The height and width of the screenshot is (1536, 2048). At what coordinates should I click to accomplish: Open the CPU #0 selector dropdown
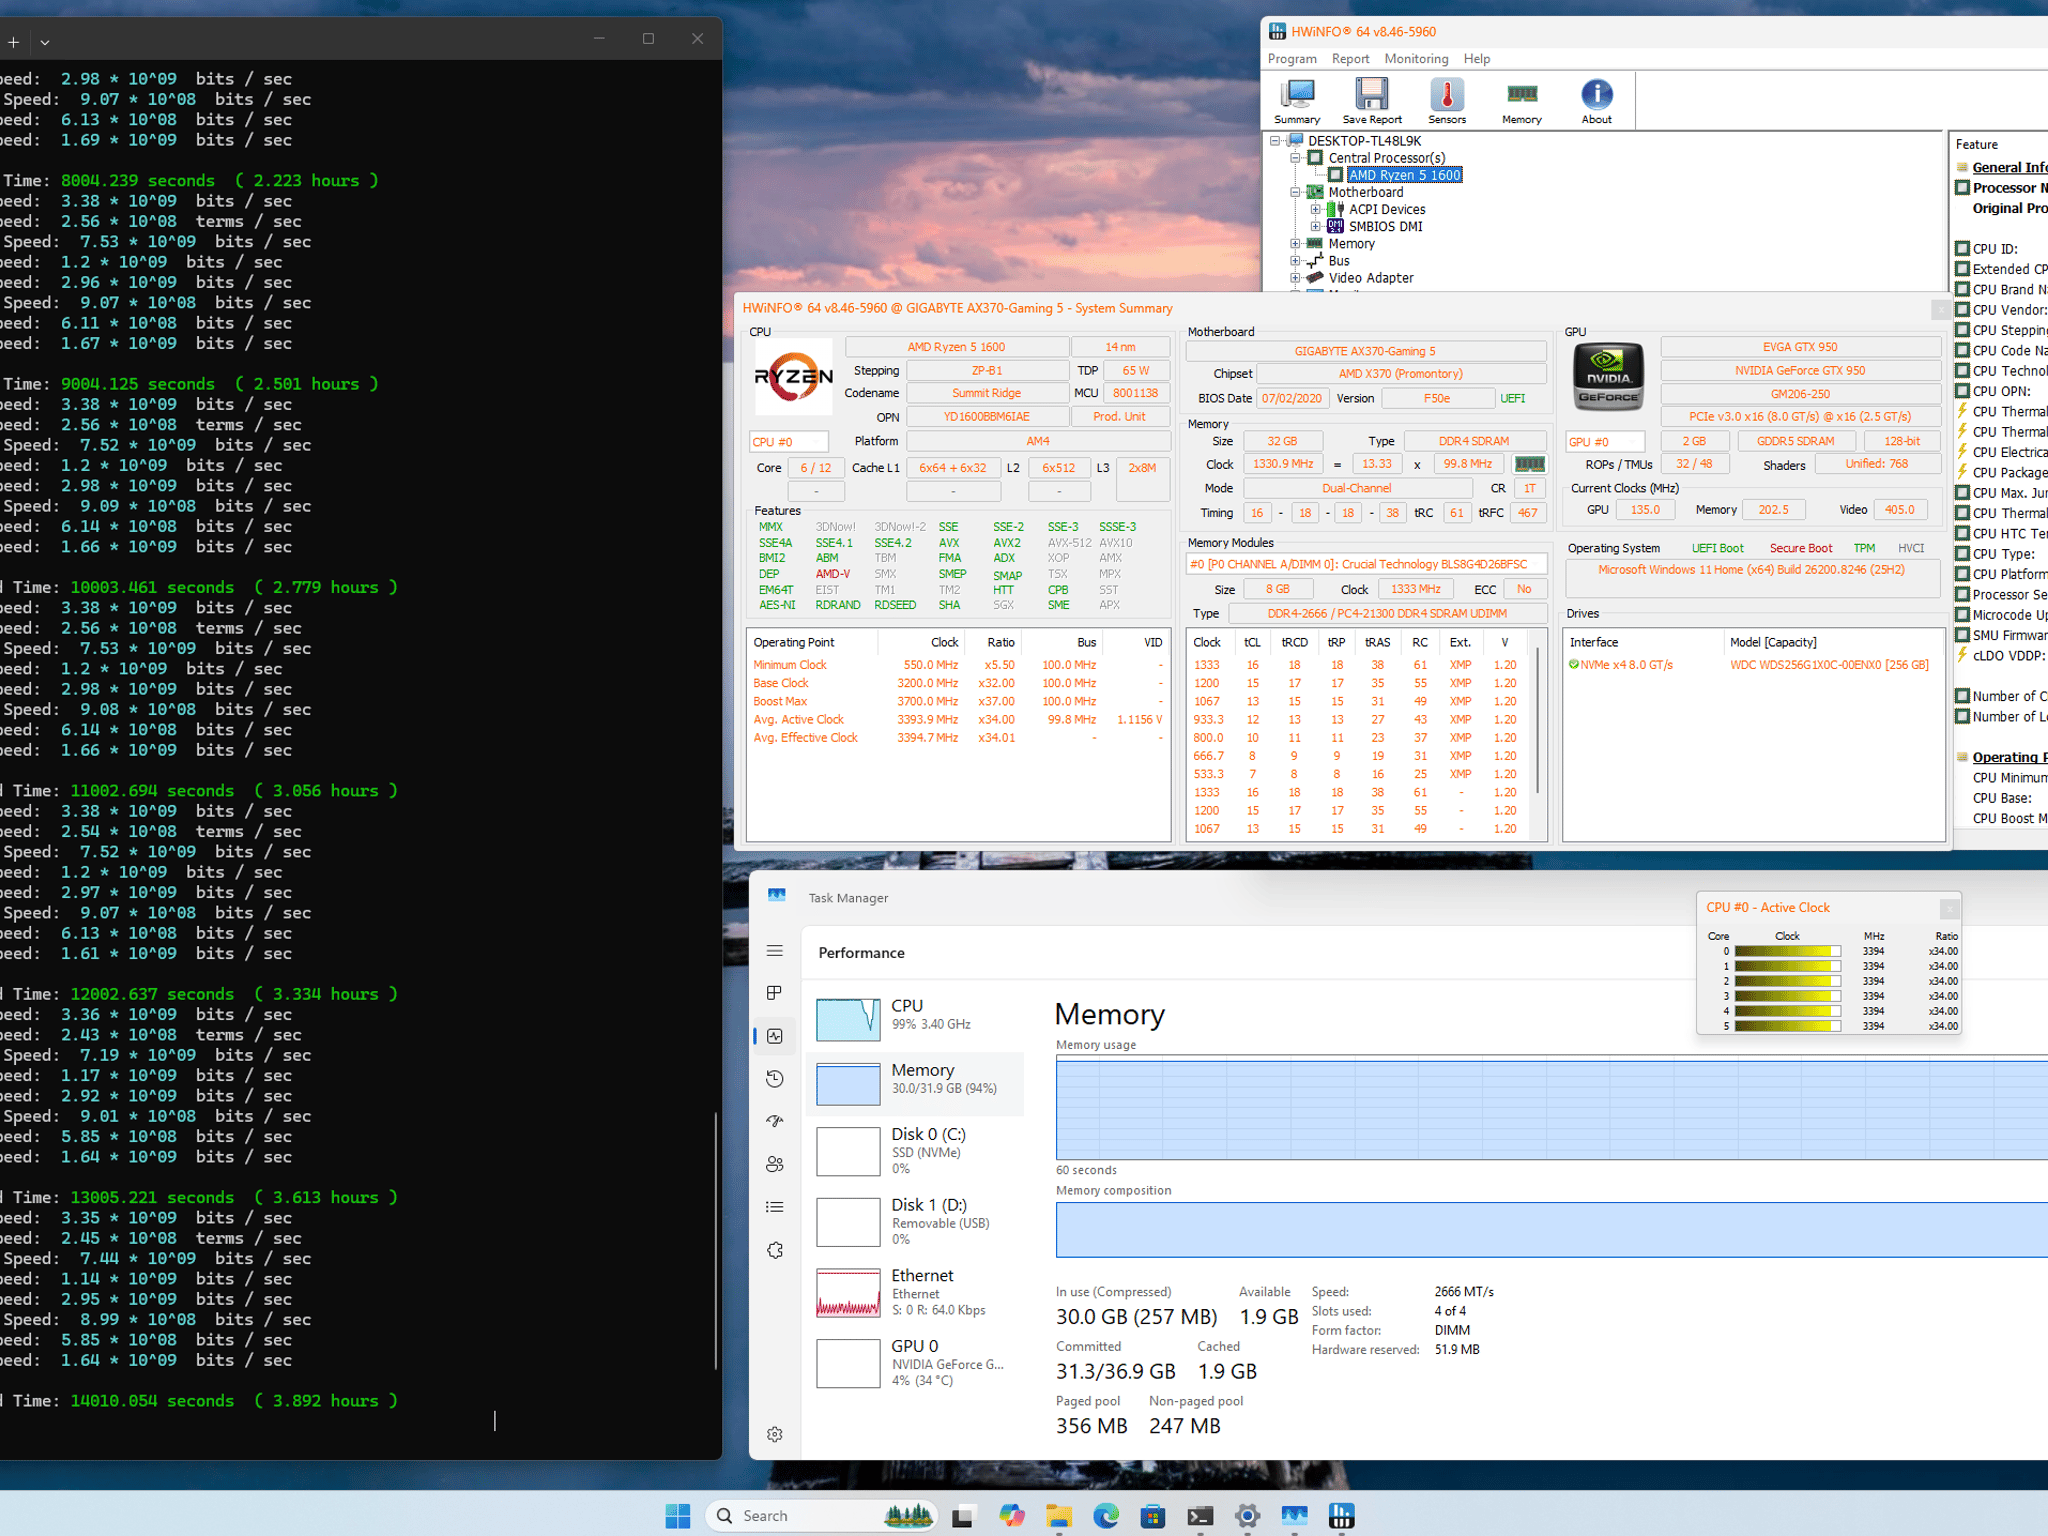pos(789,441)
